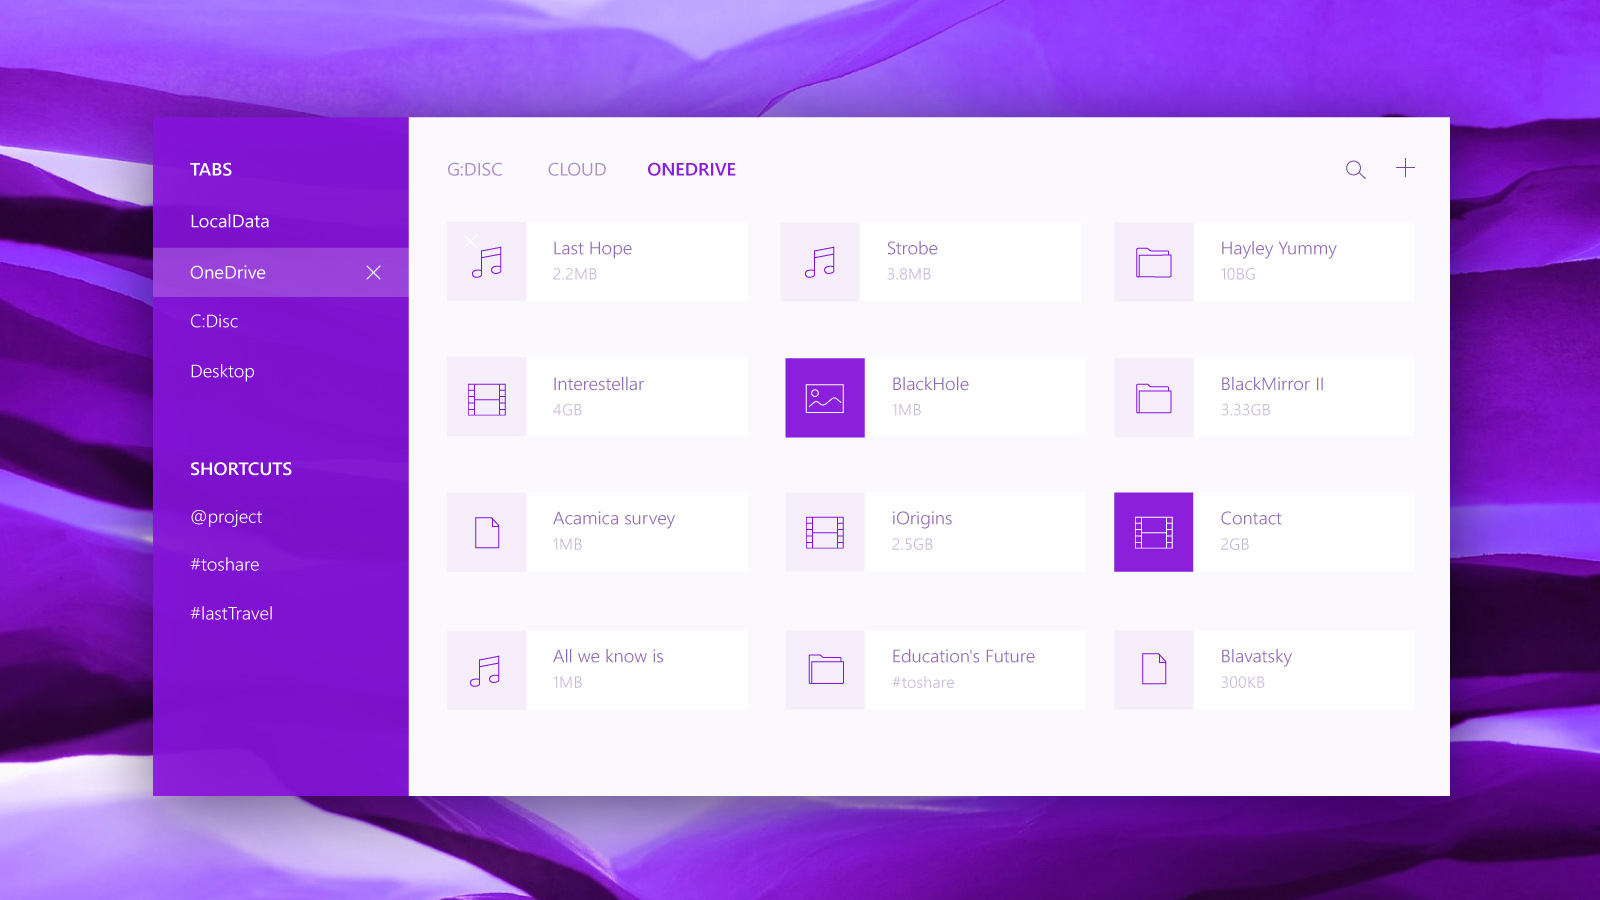
Task: Click the Strobe music note icon
Action: click(820, 262)
